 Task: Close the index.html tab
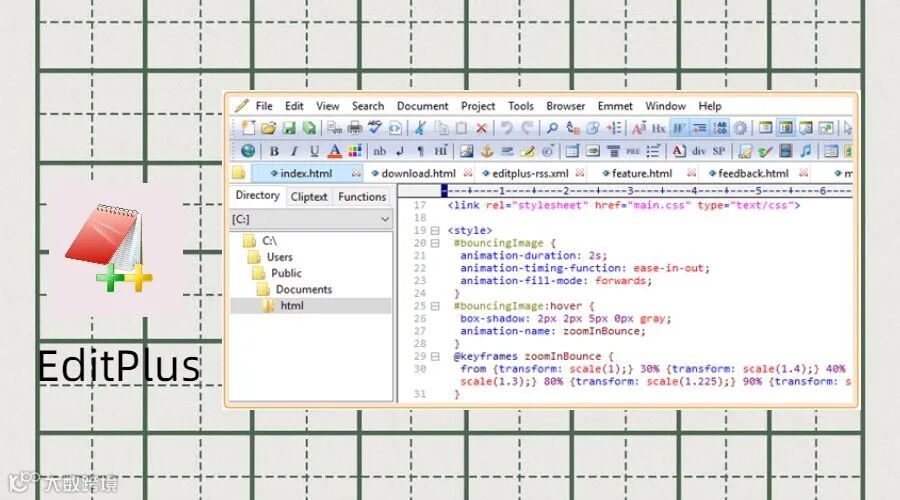356,173
